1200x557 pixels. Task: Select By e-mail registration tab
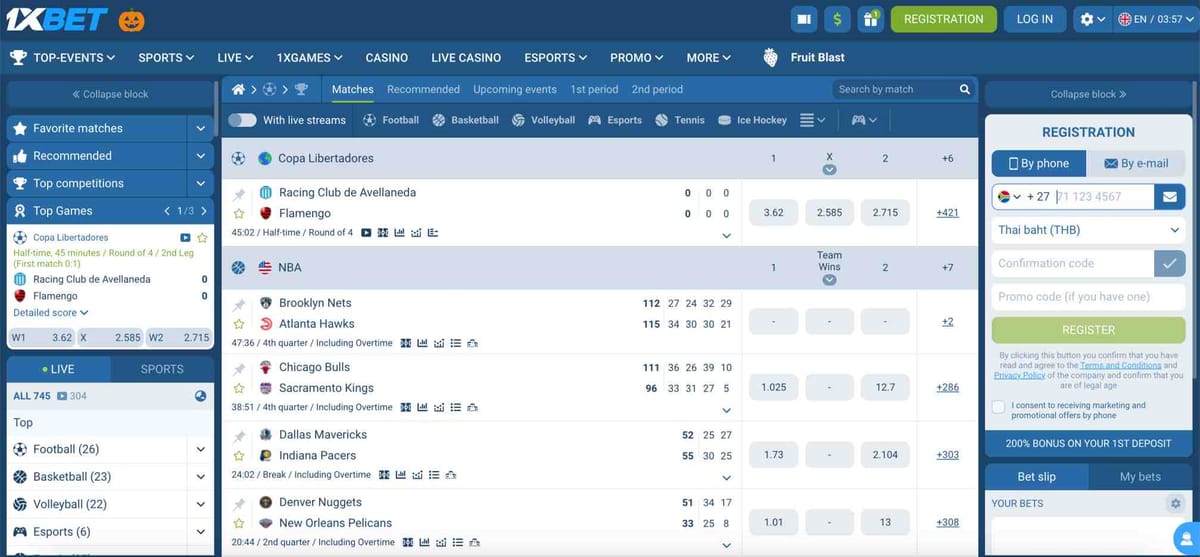[1136, 164]
